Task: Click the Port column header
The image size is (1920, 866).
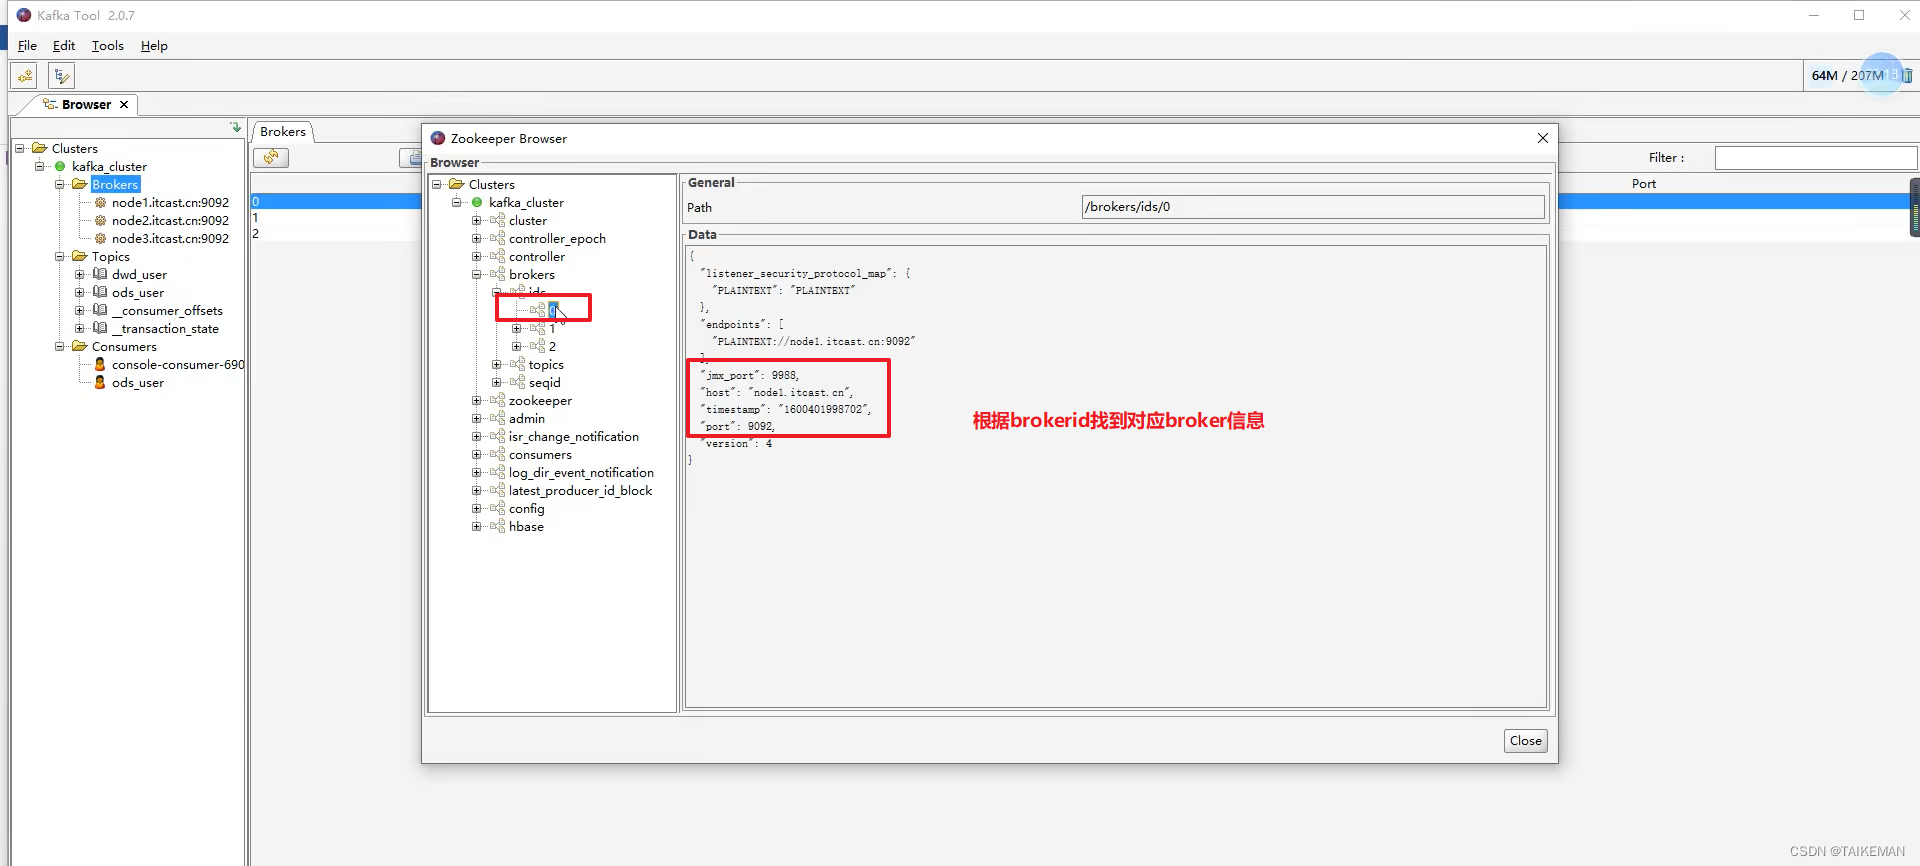Action: tap(1643, 184)
